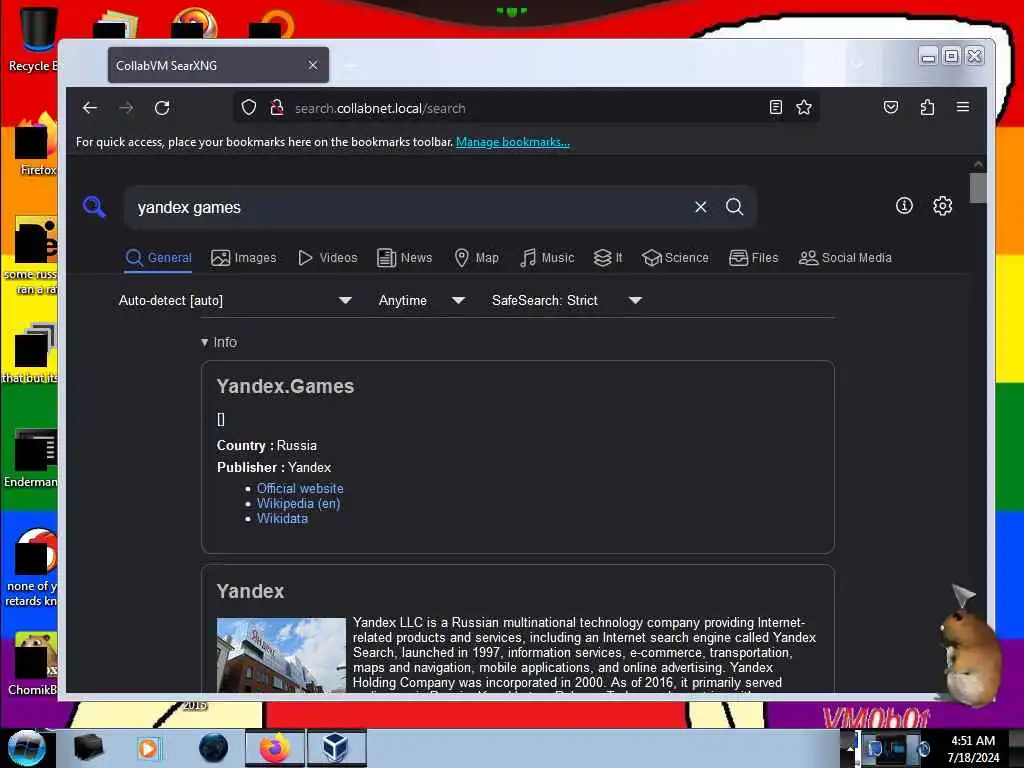Open the Windows Start orb

point(26,748)
